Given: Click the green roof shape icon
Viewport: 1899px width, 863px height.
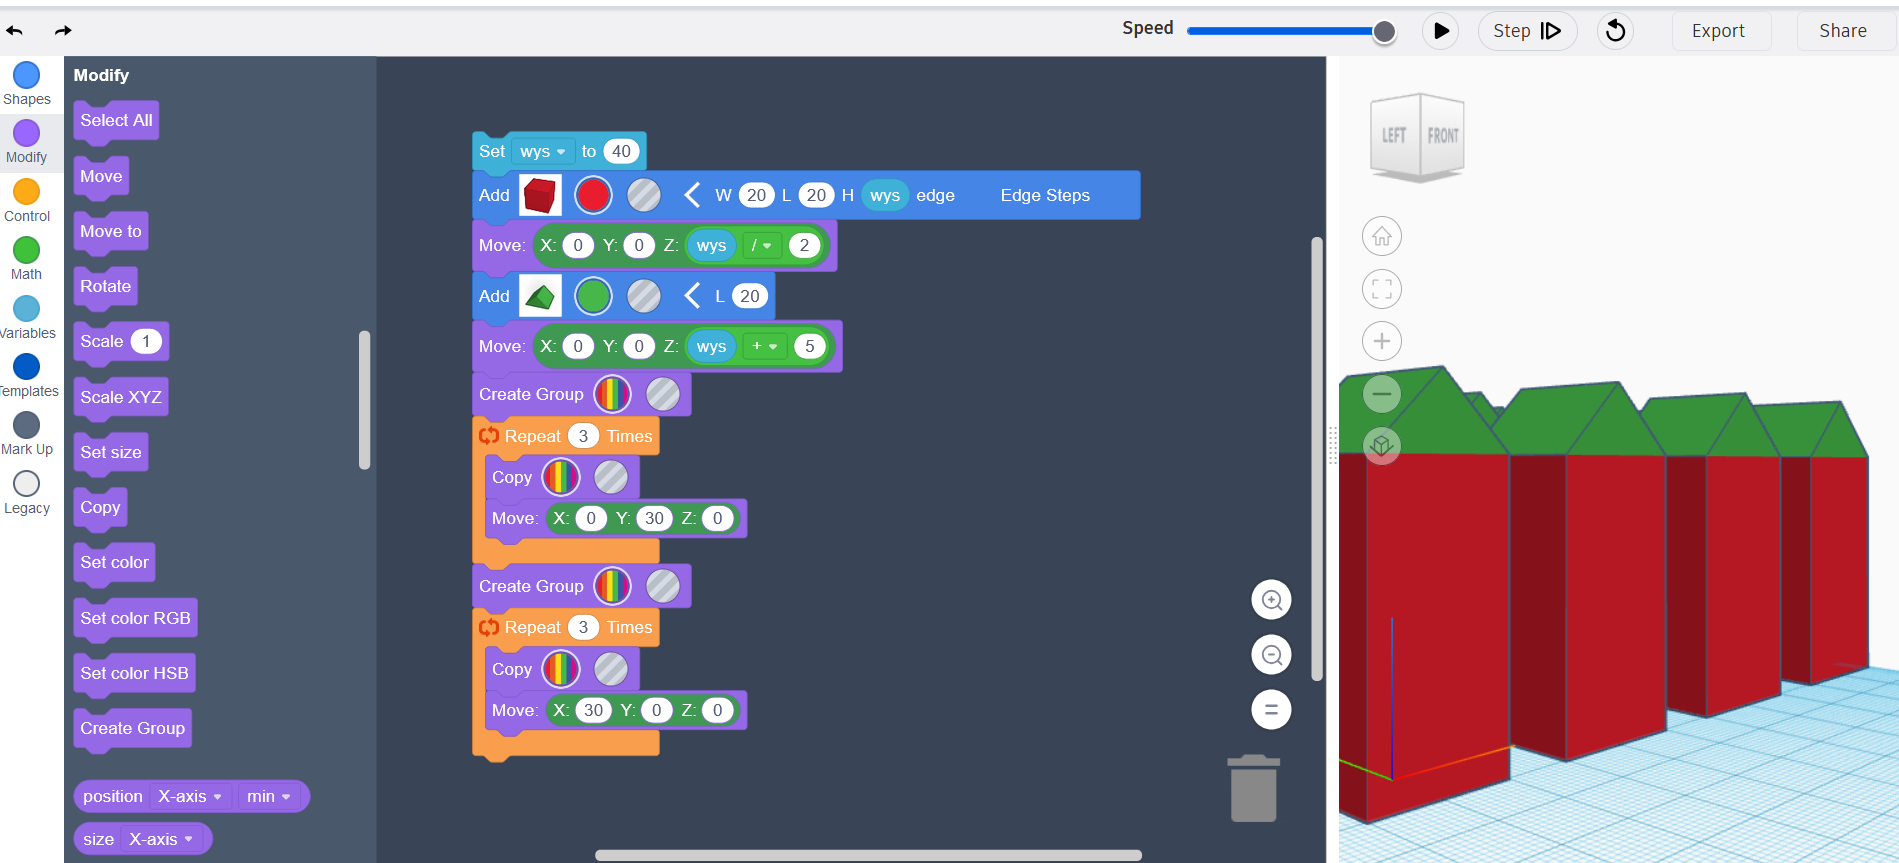Looking at the screenshot, I should click(540, 297).
